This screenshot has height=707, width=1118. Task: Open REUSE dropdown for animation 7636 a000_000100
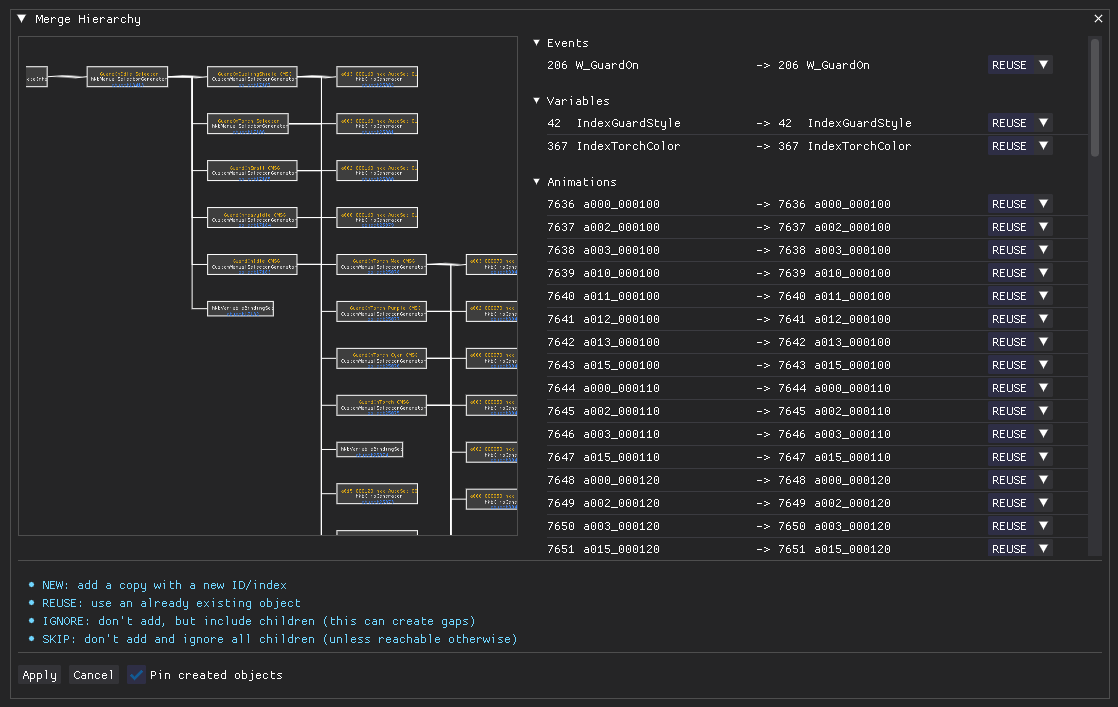[x=1019, y=204]
